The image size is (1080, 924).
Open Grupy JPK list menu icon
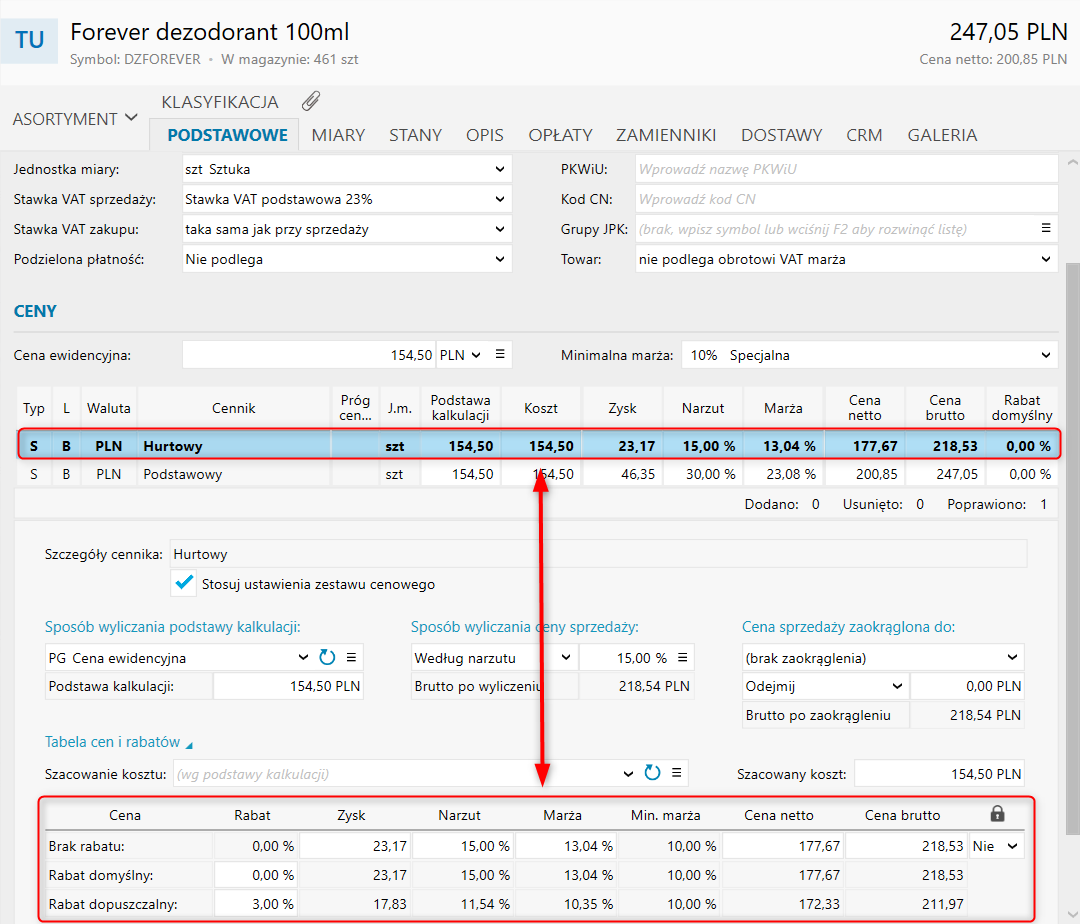pos(1046,228)
